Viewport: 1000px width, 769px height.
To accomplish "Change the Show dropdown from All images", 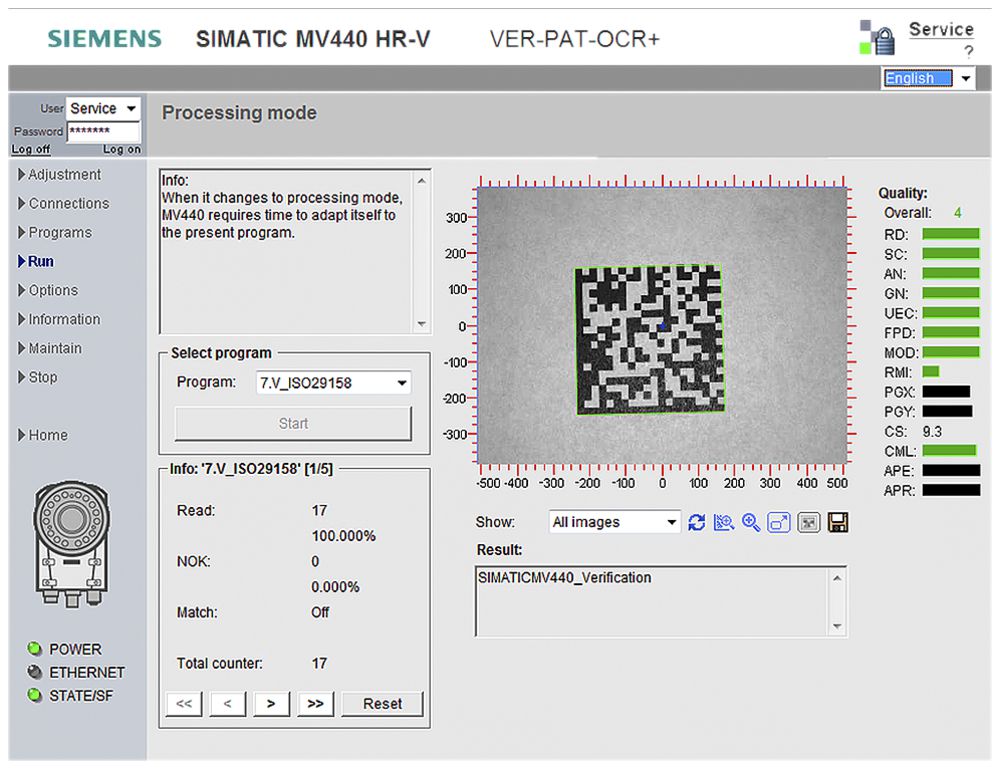I will pos(613,521).
